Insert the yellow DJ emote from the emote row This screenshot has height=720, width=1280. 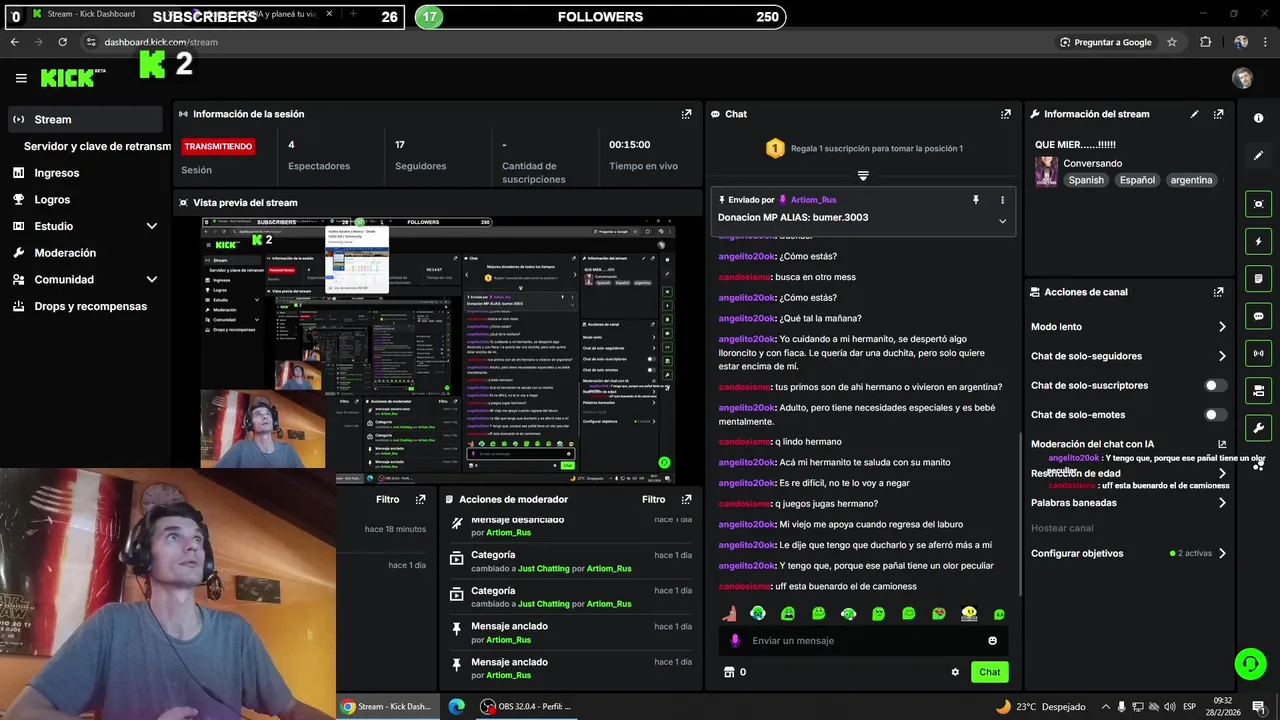968,614
